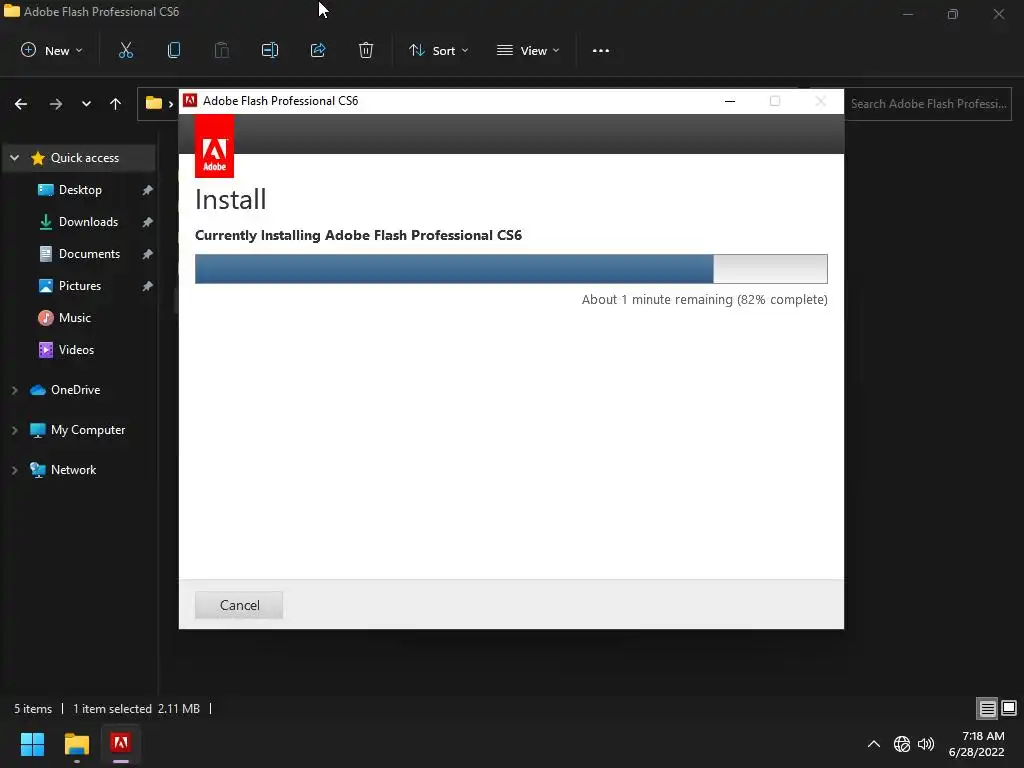Viewport: 1024px width, 768px height.
Task: Open Desktop in sidebar
Action: pyautogui.click(x=80, y=190)
